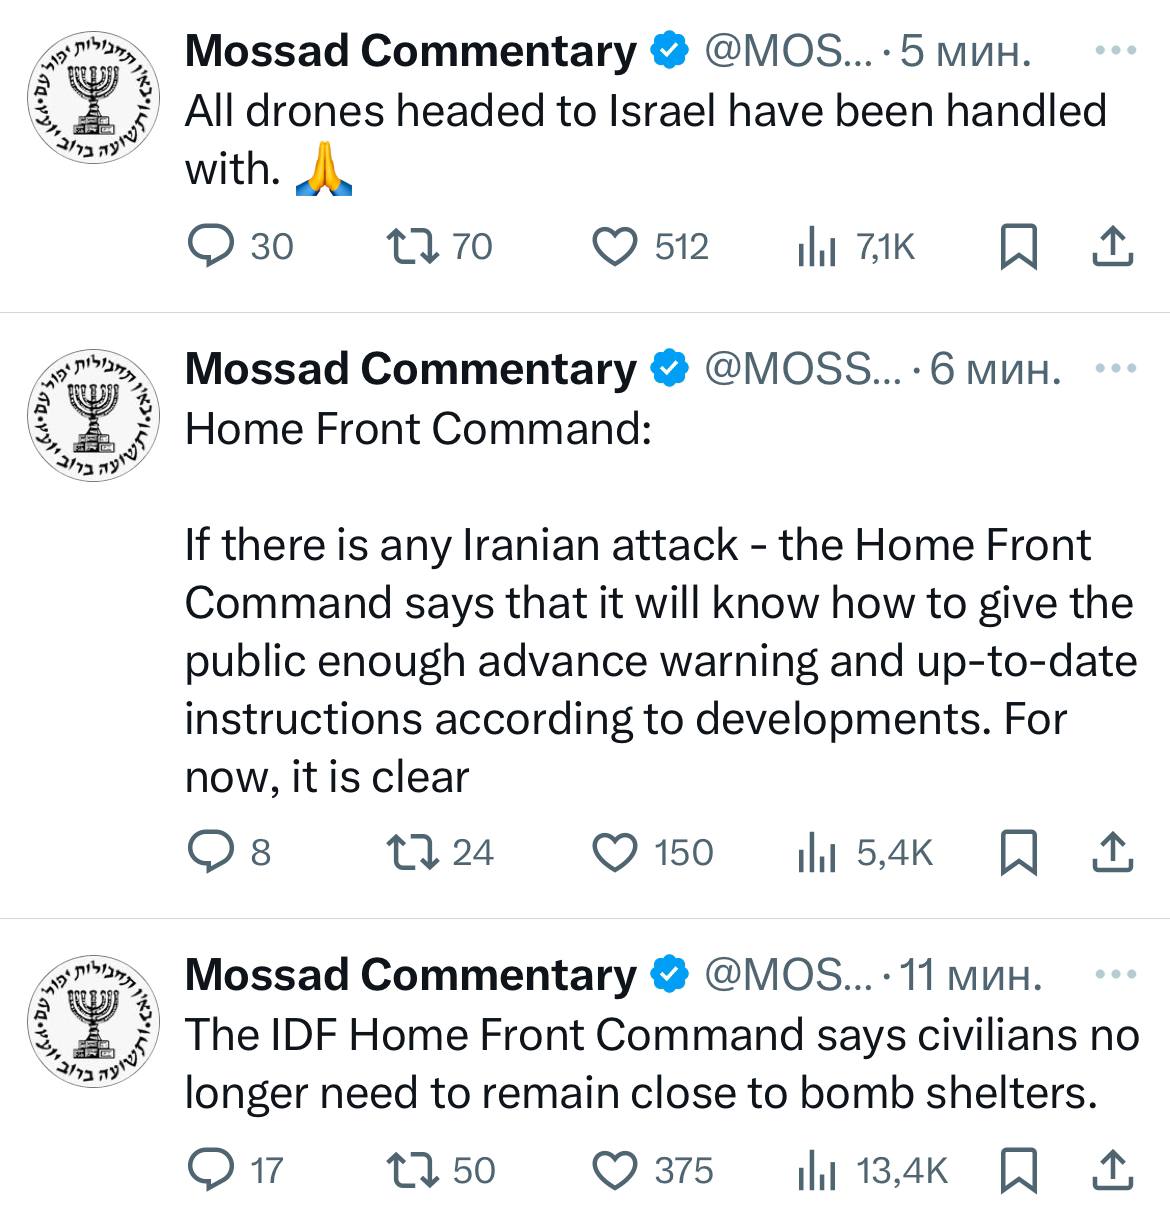The width and height of the screenshot is (1170, 1217).
Task: Open more options on the 6 мин. tweet
Action: [x=1116, y=368]
